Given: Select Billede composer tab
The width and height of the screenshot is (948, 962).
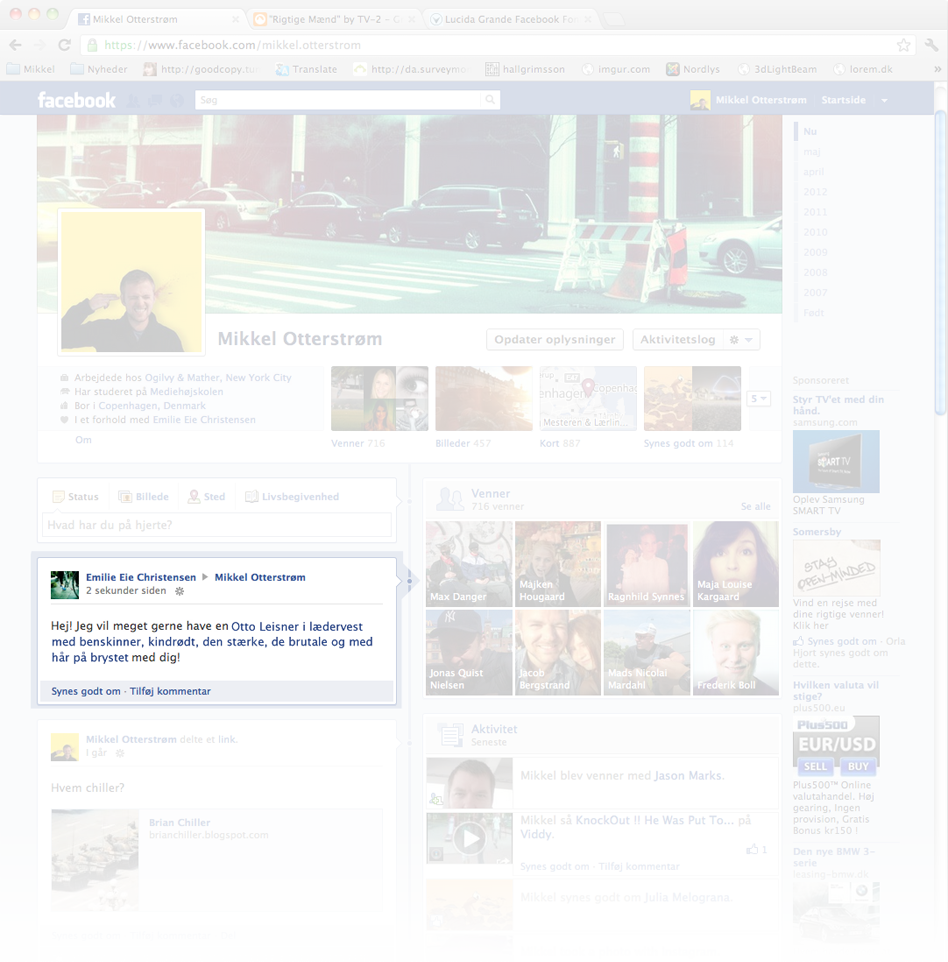Looking at the screenshot, I should pos(143,497).
